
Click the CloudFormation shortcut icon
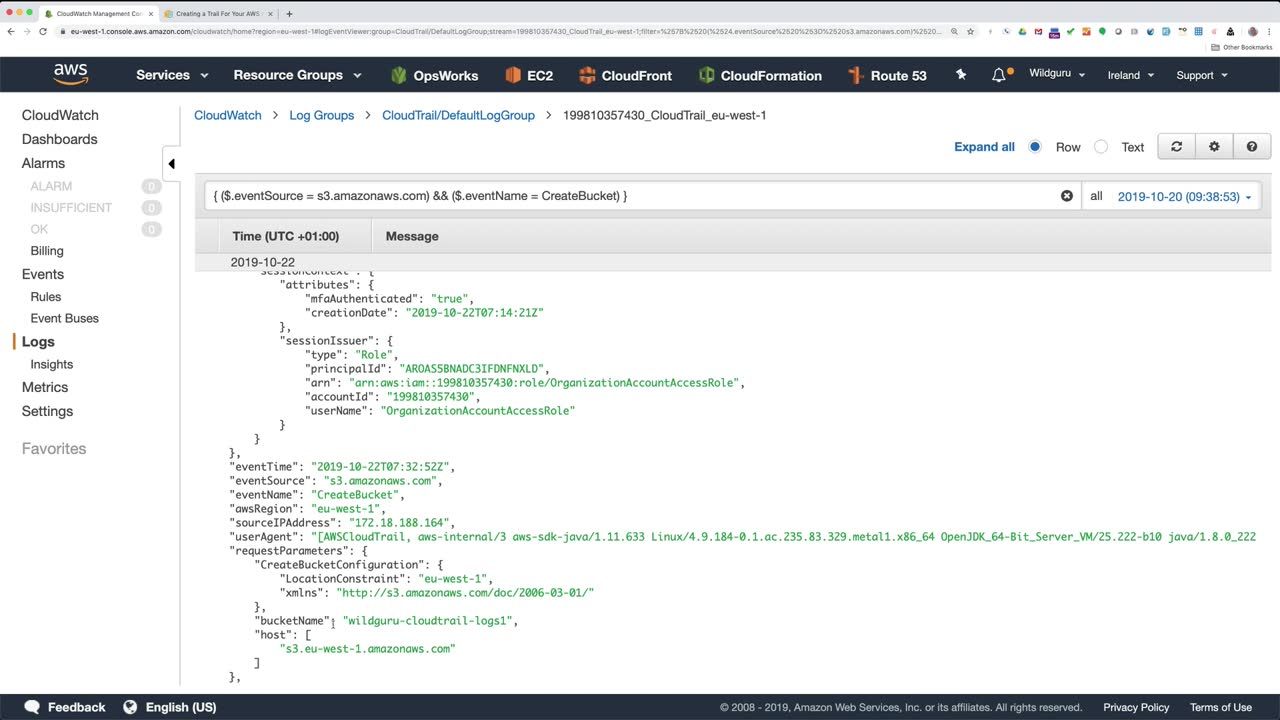707,75
